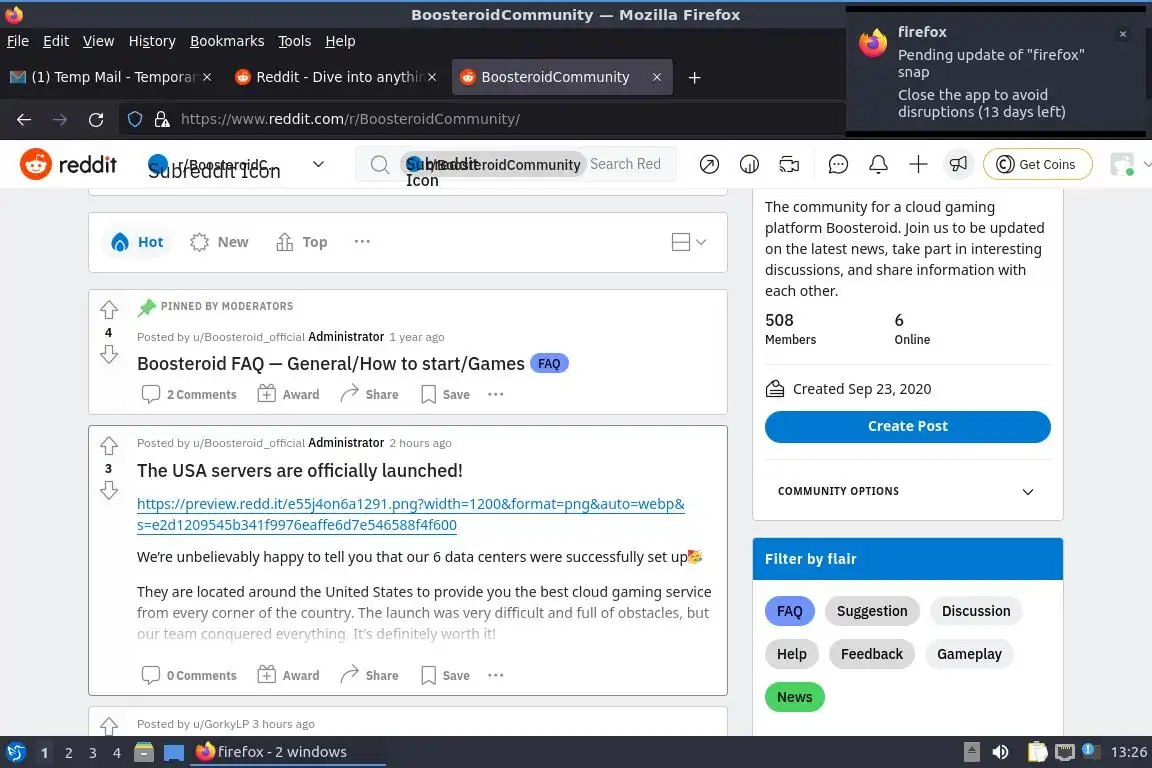Filter by Help flair
Viewport: 1152px width, 768px height.
791,654
